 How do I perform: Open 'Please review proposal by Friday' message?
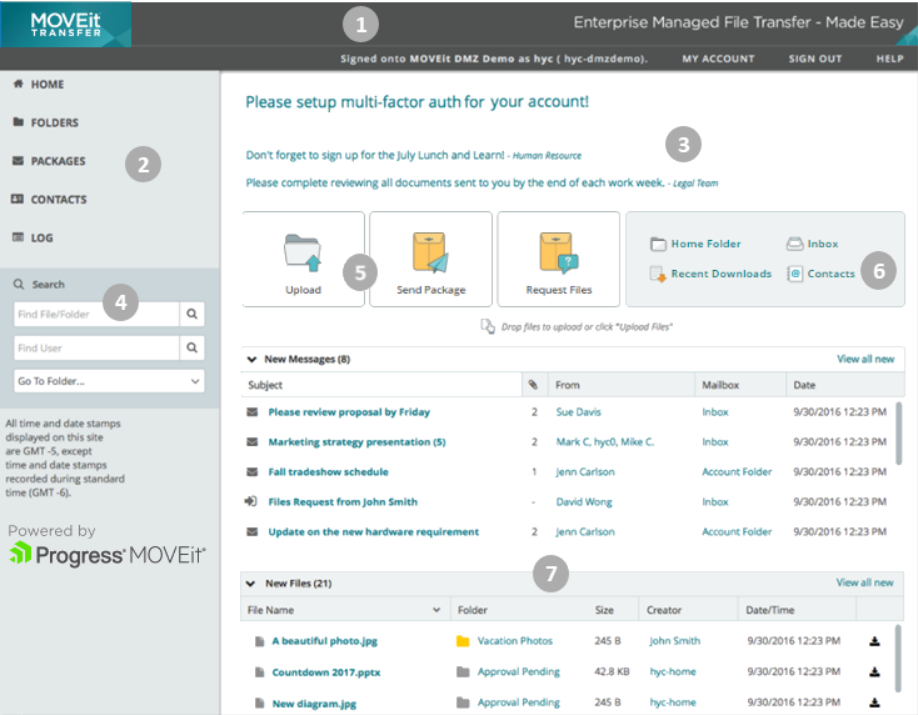coord(349,412)
